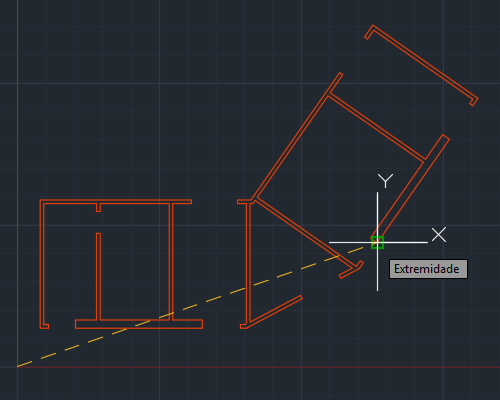Select the short angled segment at the middle shape's bottom

pyautogui.click(x=275, y=309)
